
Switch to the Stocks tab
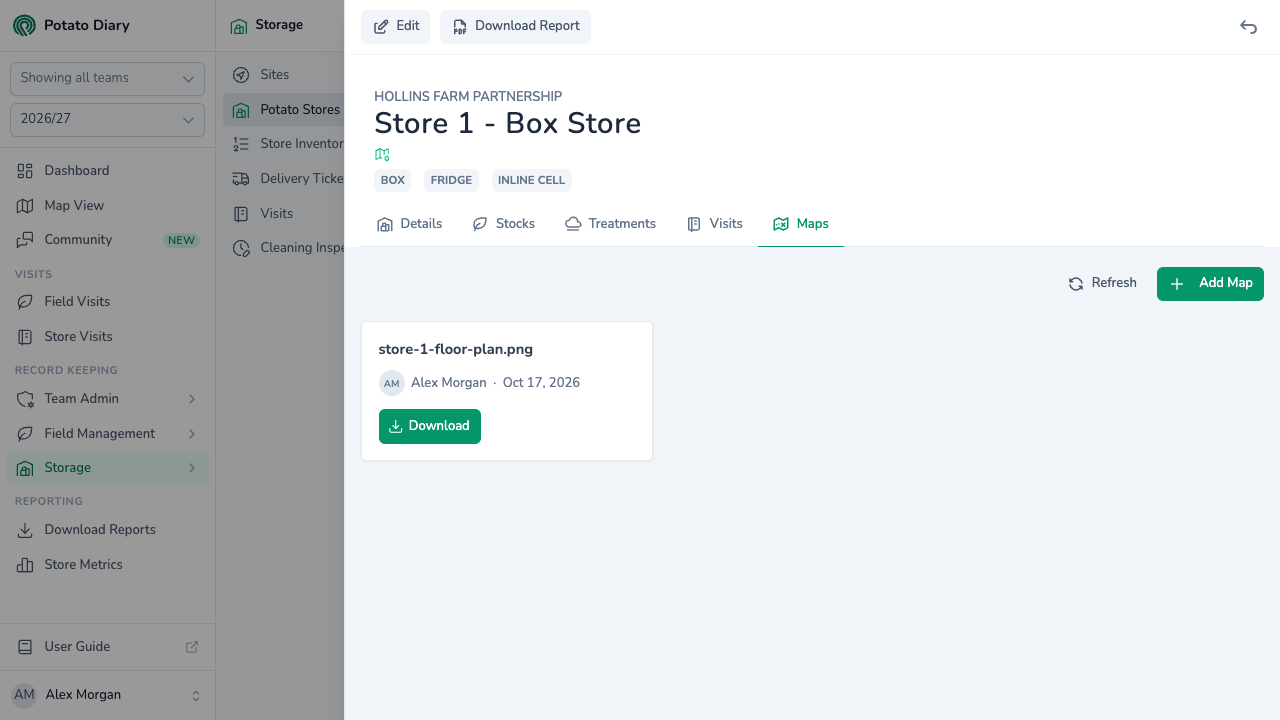pos(504,224)
